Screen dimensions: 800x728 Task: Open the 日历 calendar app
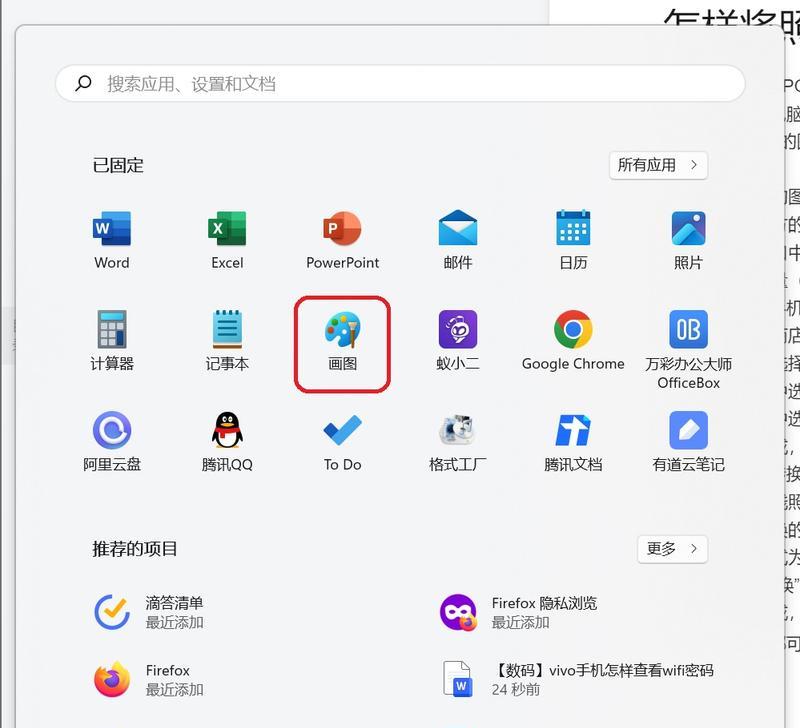(573, 240)
